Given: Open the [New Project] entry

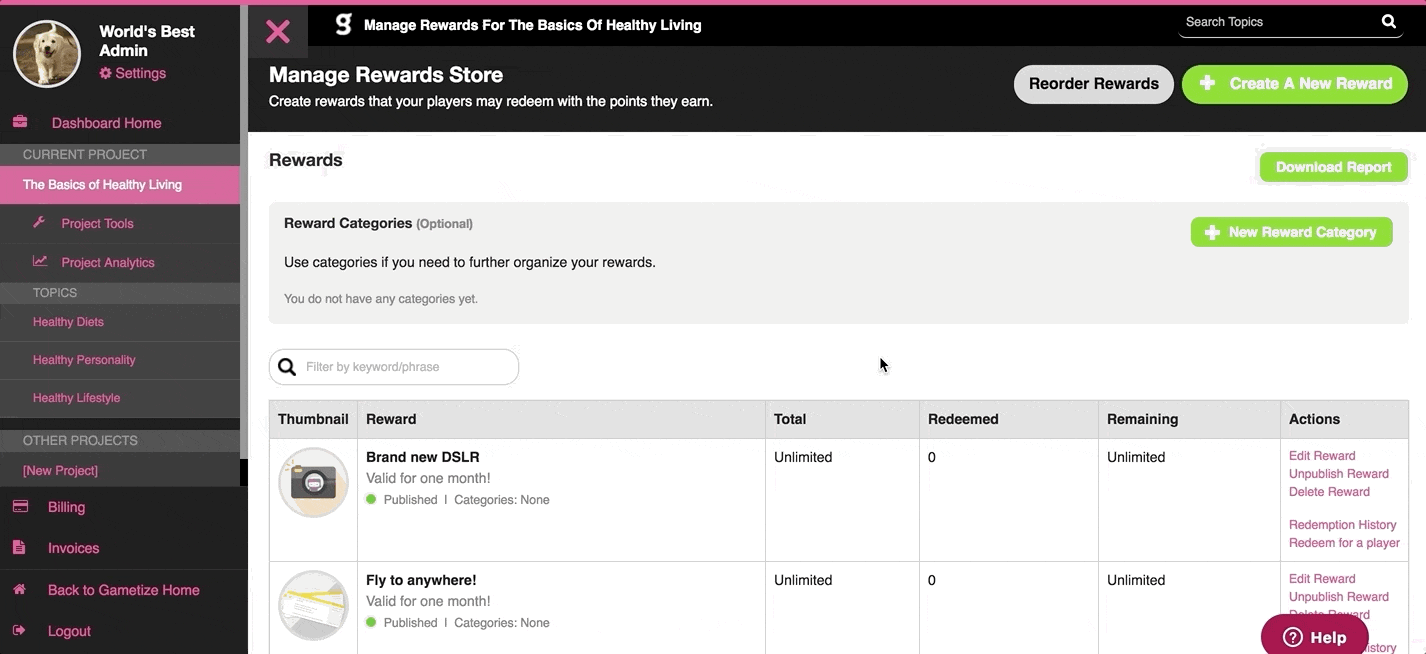Looking at the screenshot, I should 60,471.
